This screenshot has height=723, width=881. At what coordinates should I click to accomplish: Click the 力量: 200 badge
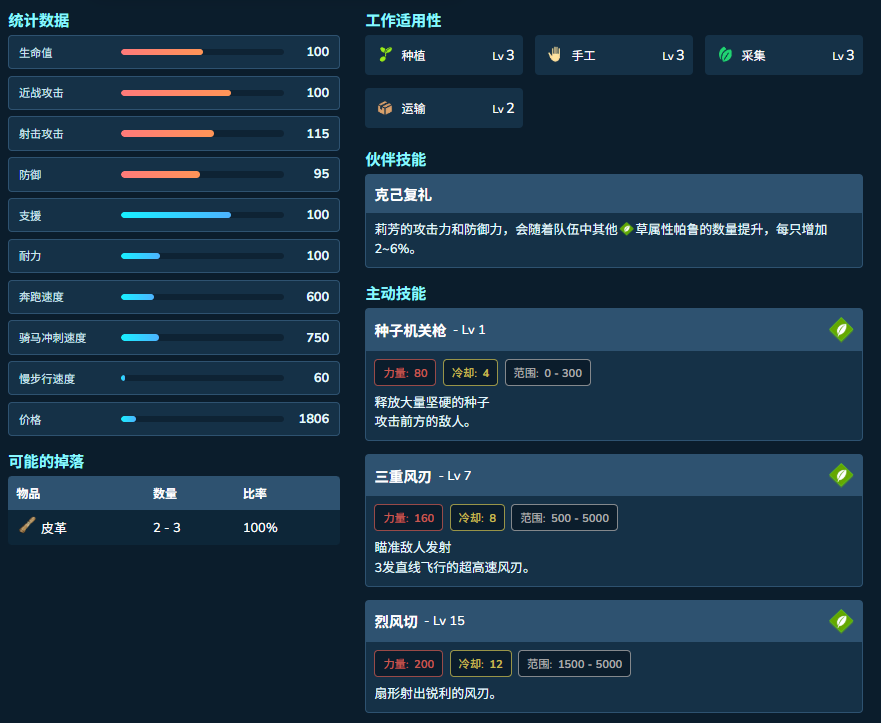408,663
